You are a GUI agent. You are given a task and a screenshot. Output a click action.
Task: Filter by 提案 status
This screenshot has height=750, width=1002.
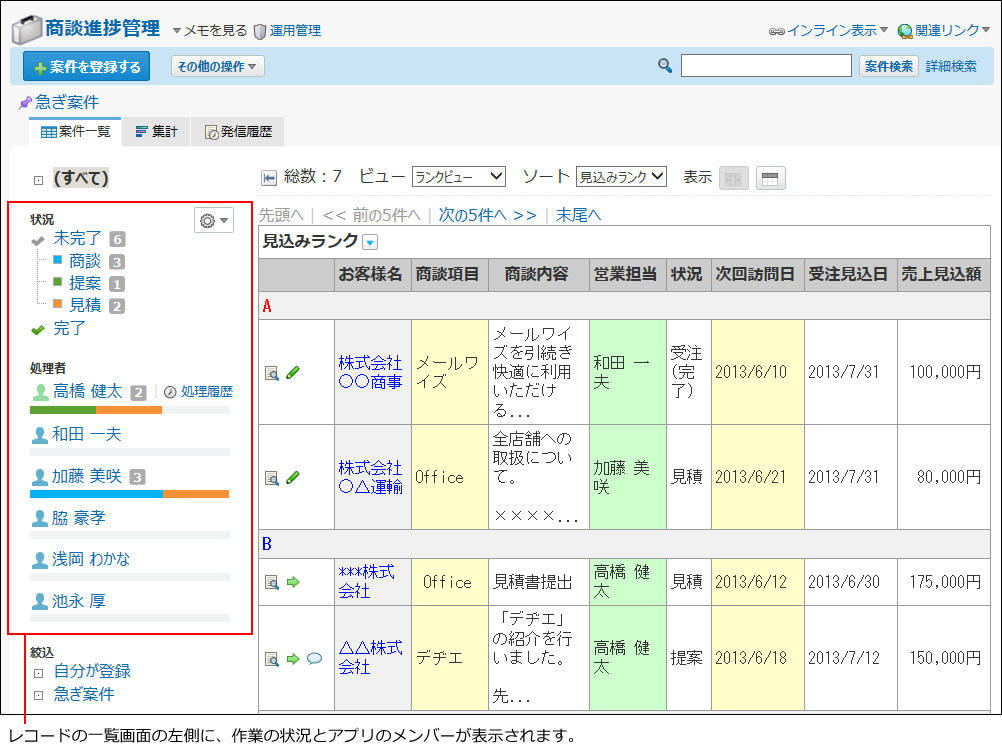[85, 283]
